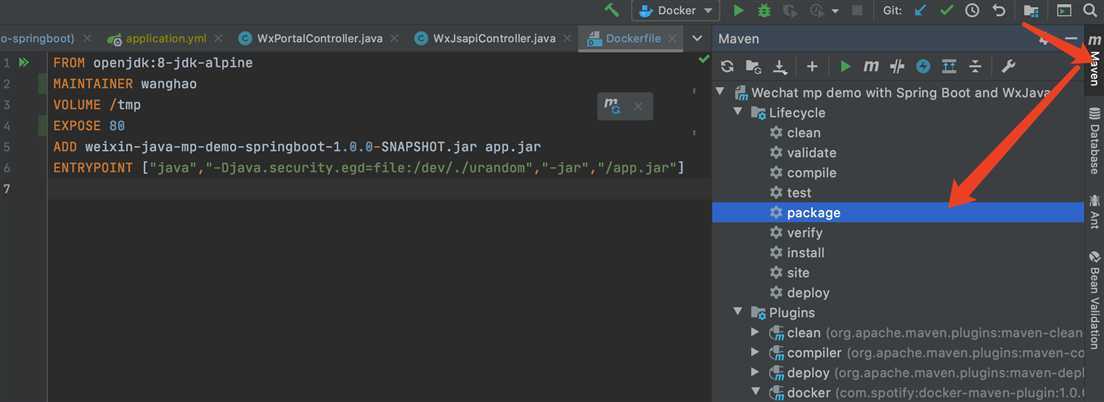
Task: Click Load Maven Changes floating icon
Action: tap(612, 106)
